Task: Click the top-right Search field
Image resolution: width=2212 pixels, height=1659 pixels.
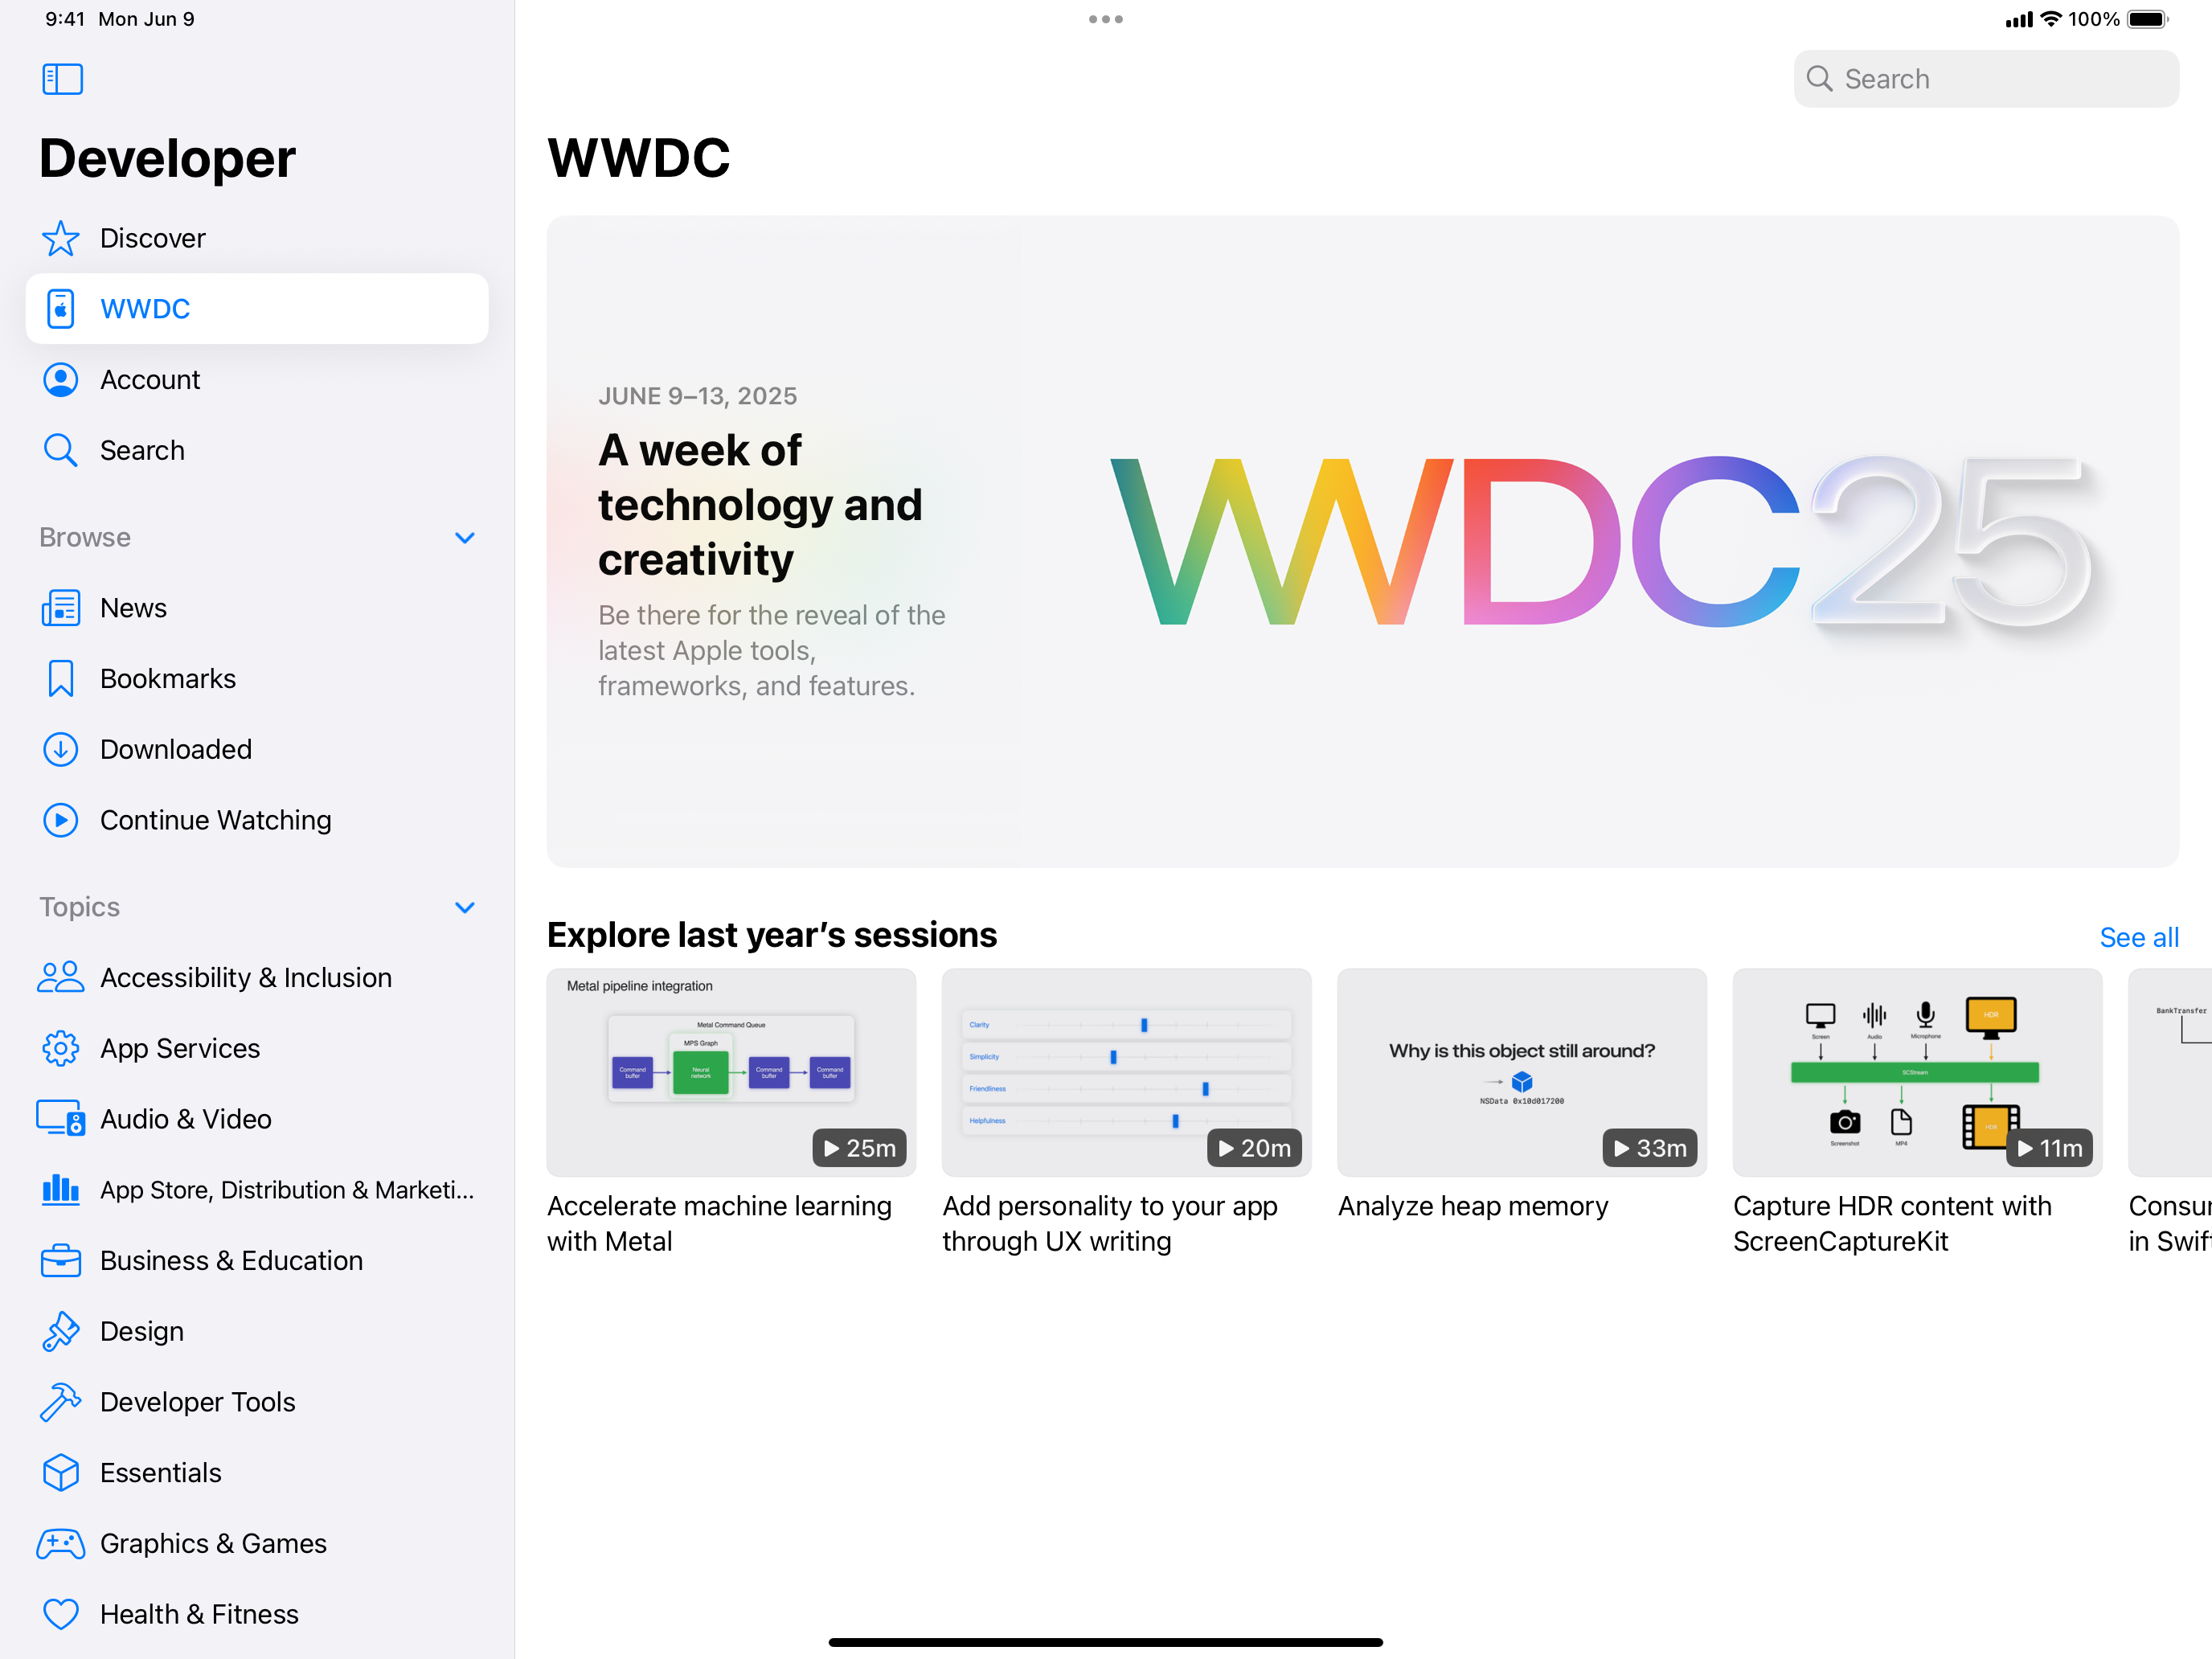Action: 1985,79
